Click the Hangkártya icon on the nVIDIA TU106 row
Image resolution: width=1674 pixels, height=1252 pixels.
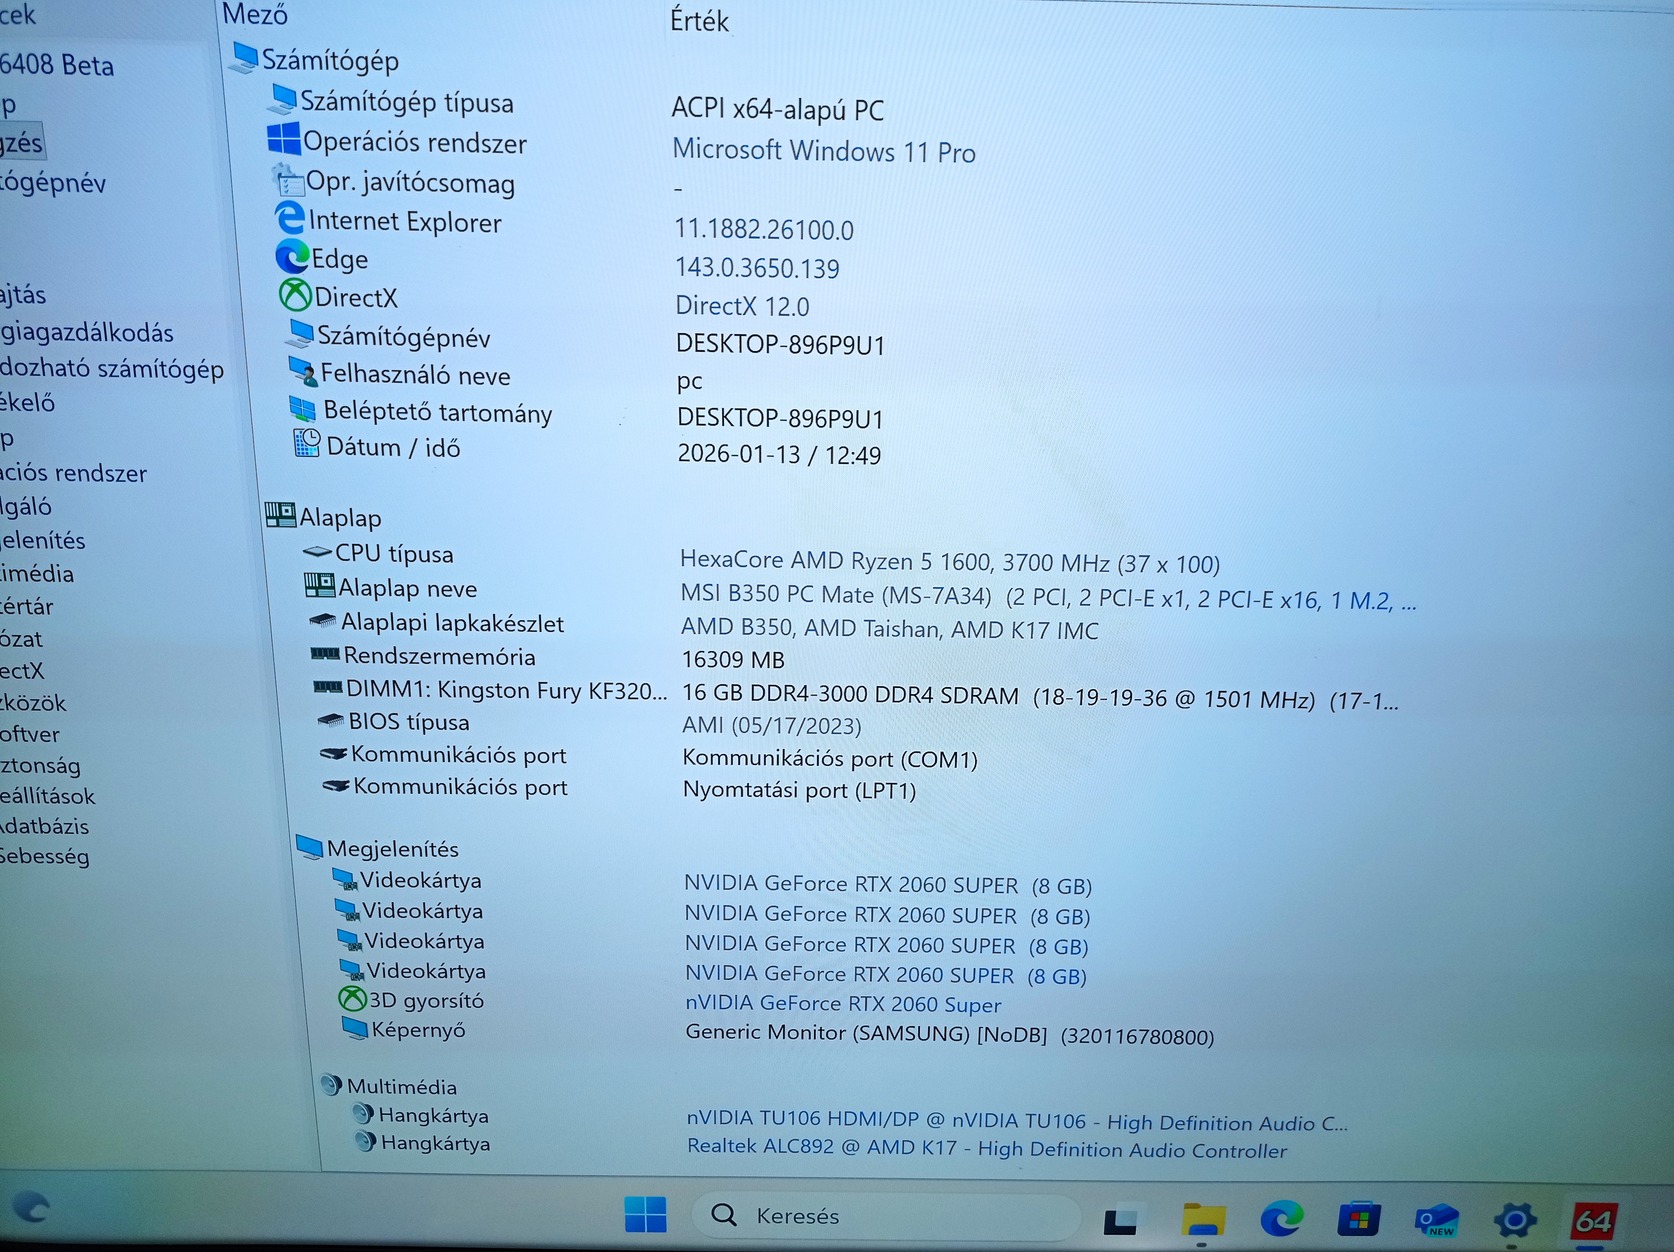(364, 1114)
